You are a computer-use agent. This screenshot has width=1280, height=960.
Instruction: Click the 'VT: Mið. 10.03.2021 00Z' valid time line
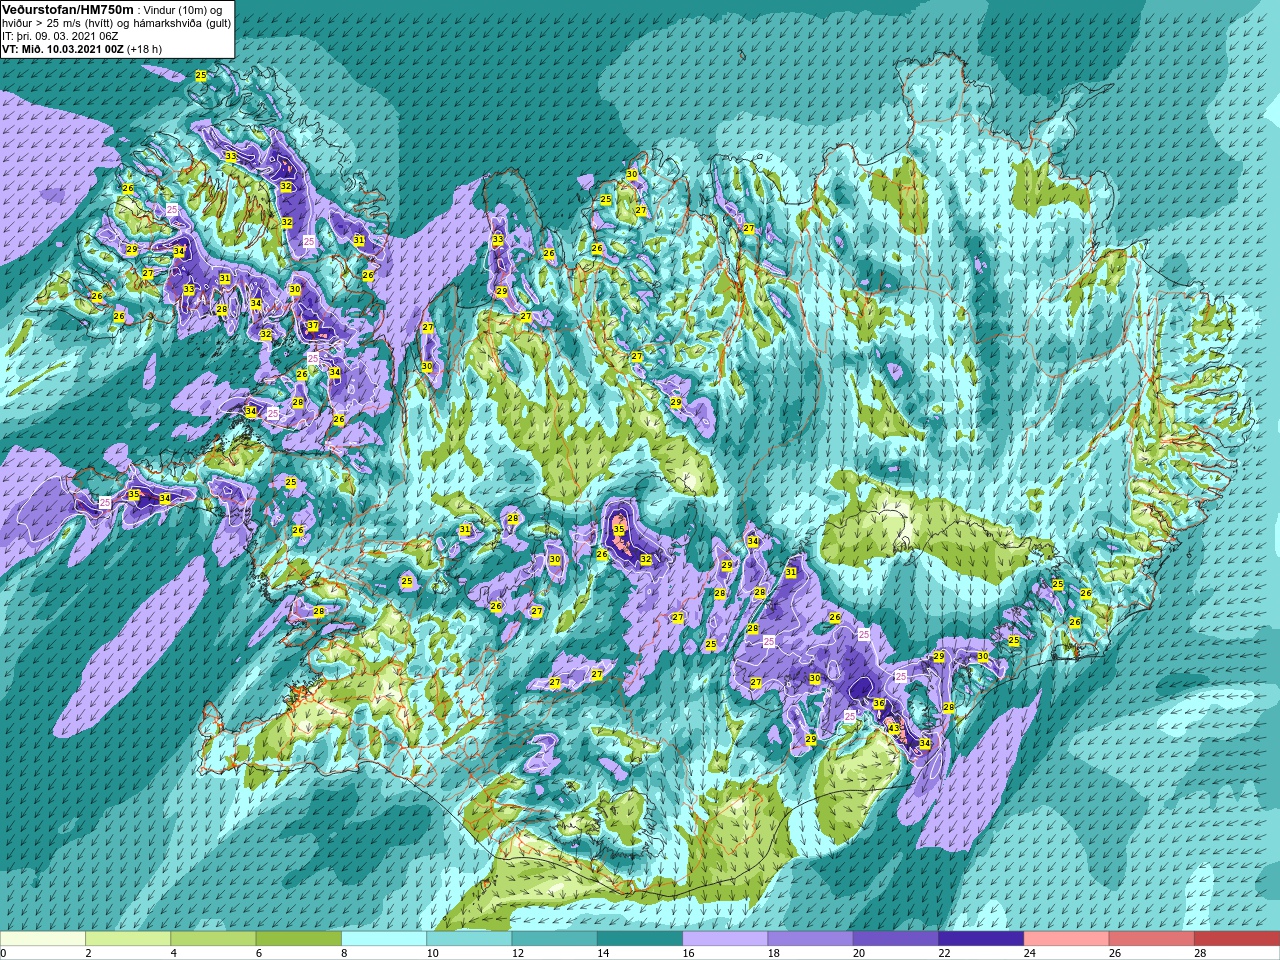click(62, 48)
